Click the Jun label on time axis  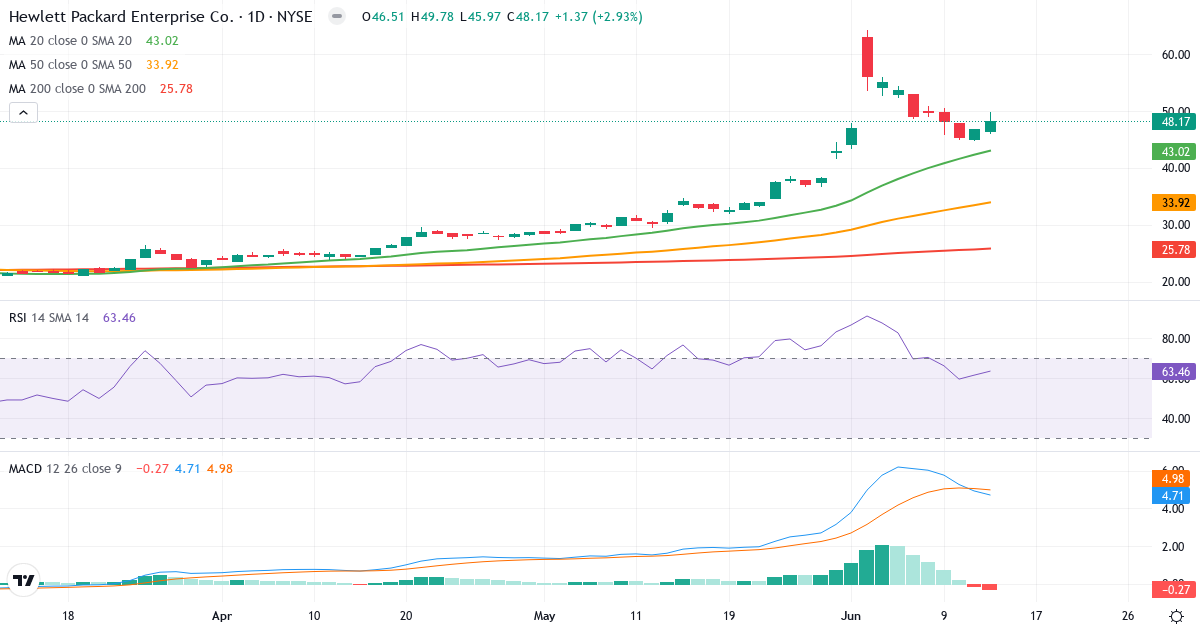[x=851, y=616]
